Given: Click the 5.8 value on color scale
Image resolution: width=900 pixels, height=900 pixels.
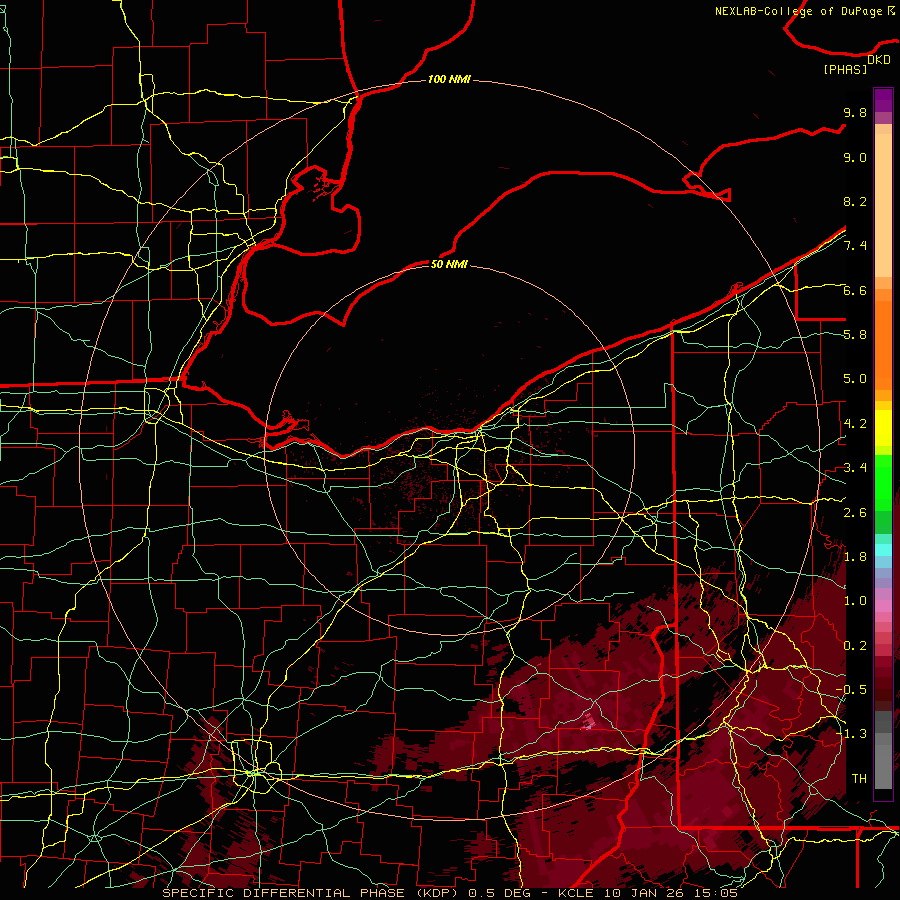Looking at the screenshot, I should click(855, 335).
